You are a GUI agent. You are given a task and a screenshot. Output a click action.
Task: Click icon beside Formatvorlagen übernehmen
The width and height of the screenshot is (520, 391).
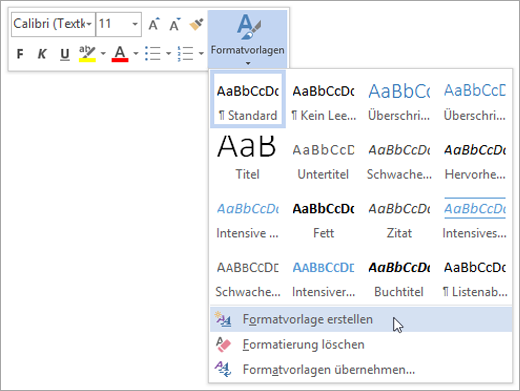(x=223, y=370)
